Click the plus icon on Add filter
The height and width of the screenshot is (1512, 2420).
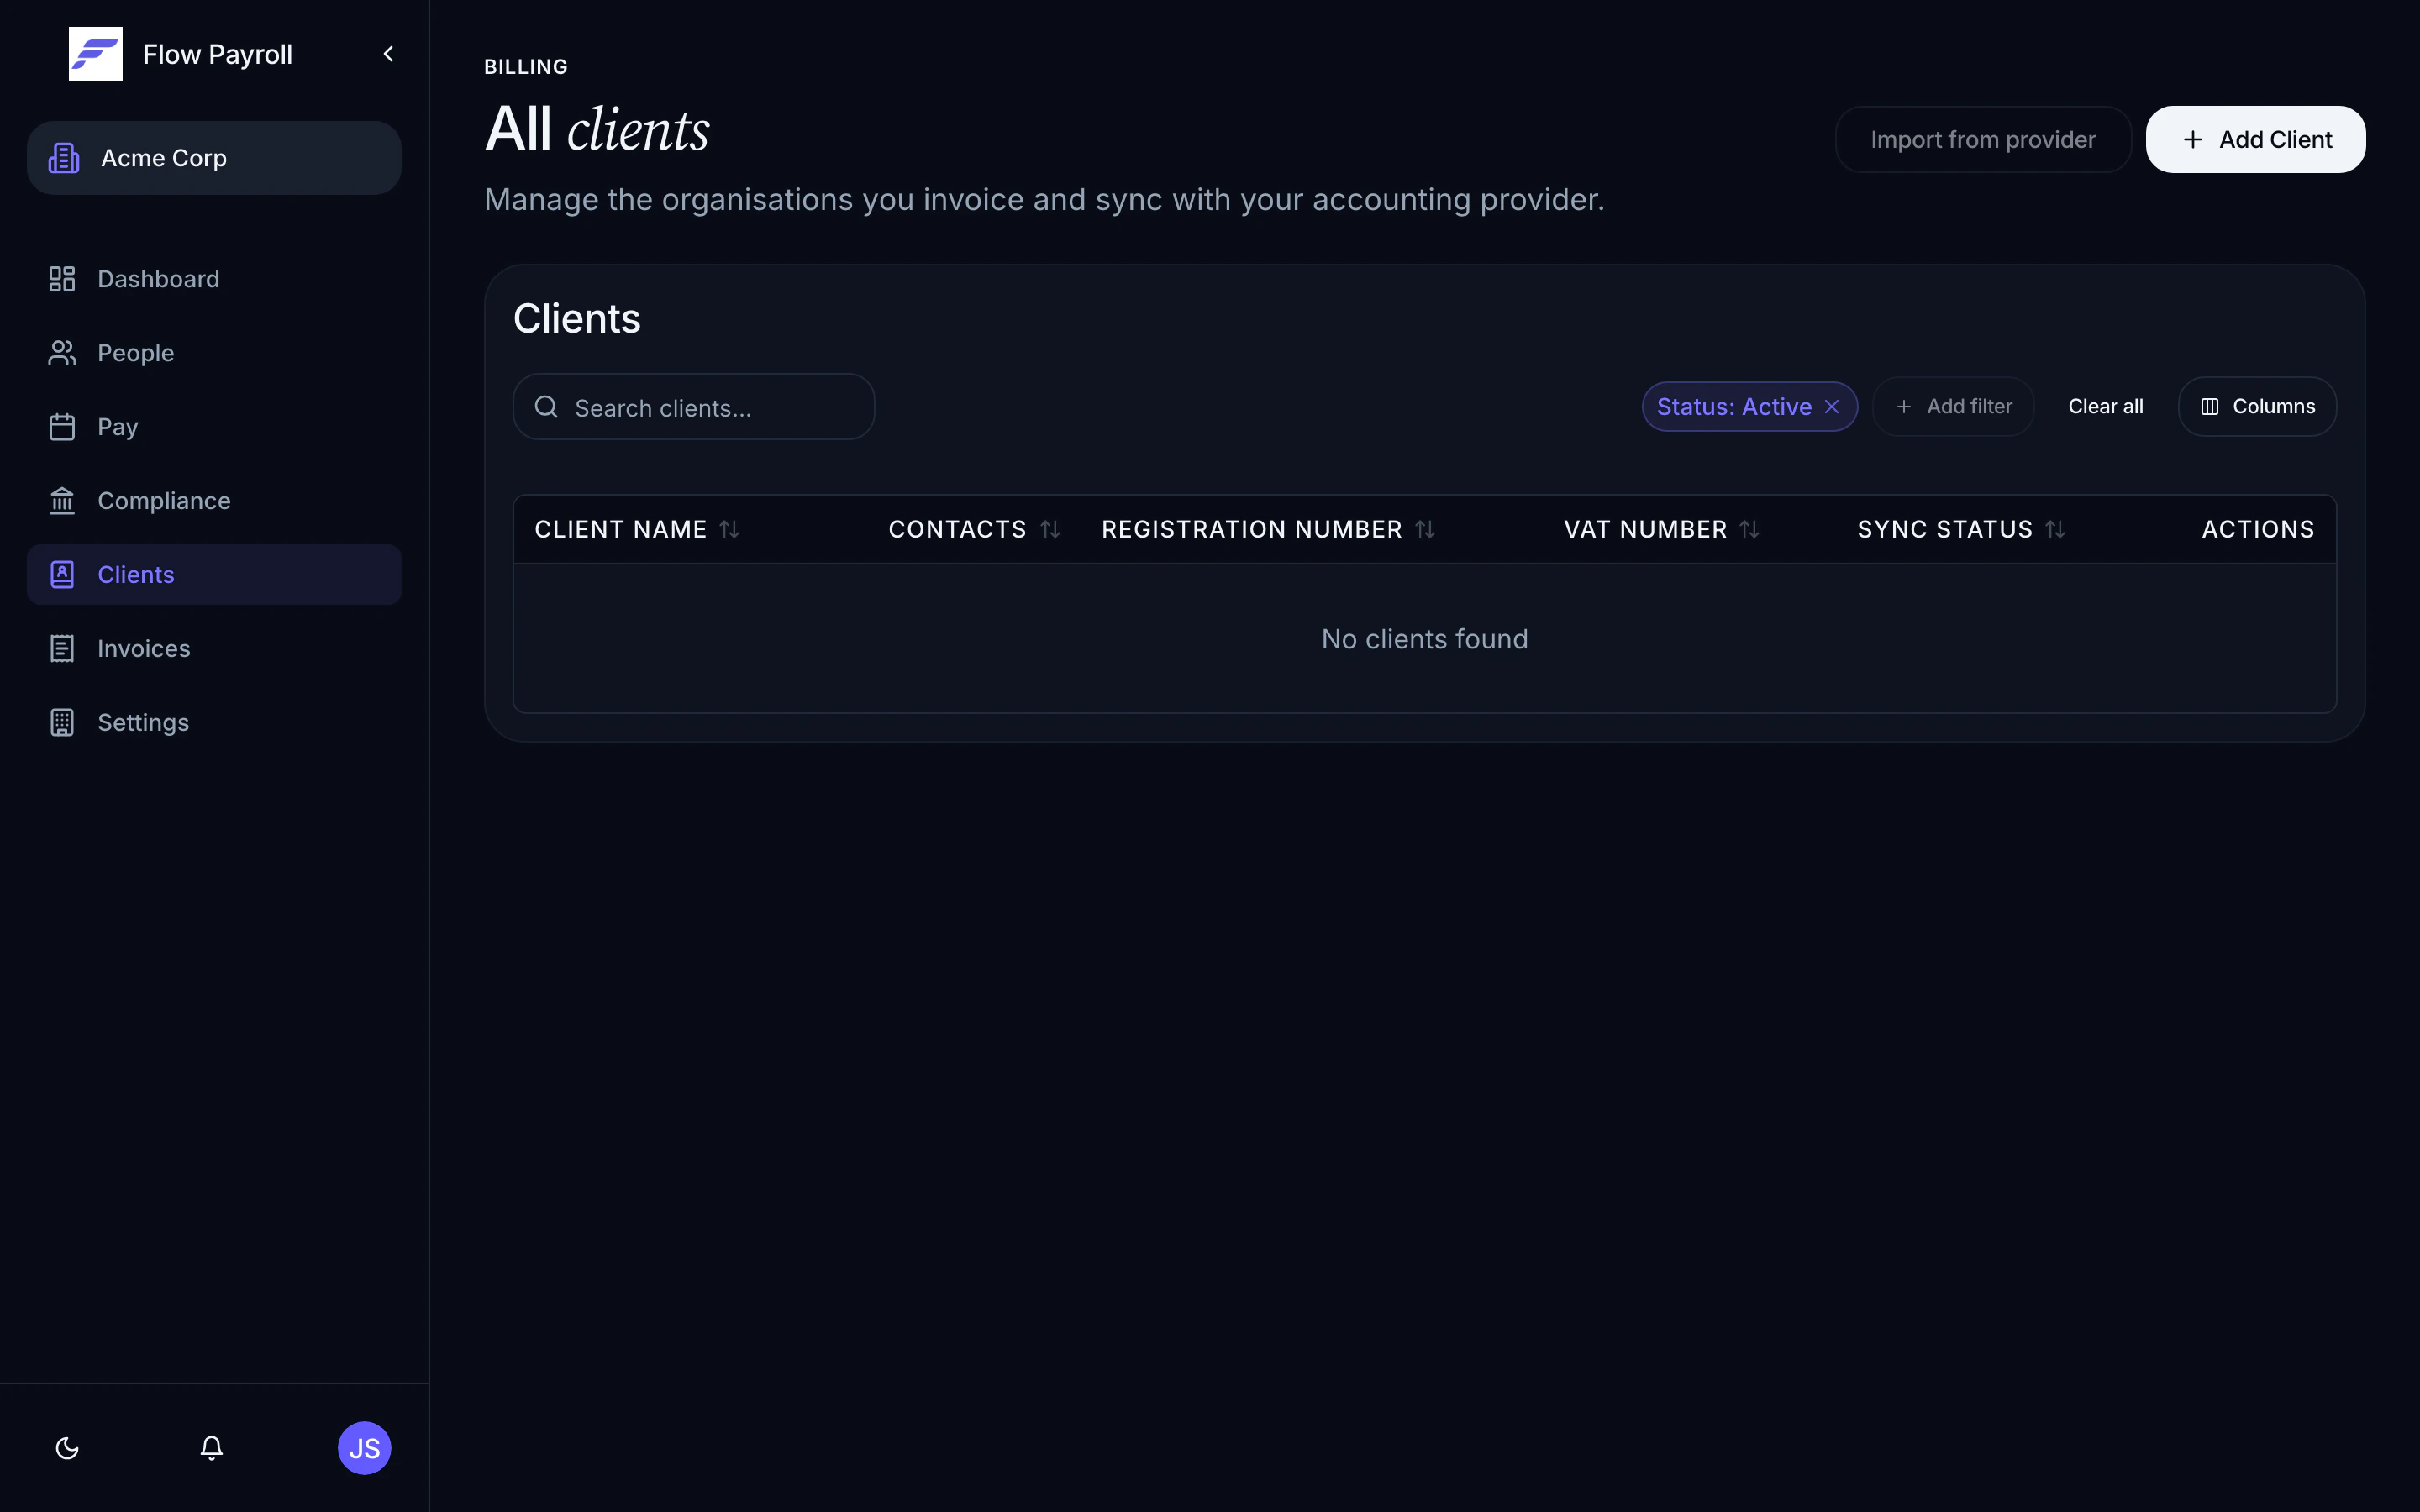(x=1904, y=407)
